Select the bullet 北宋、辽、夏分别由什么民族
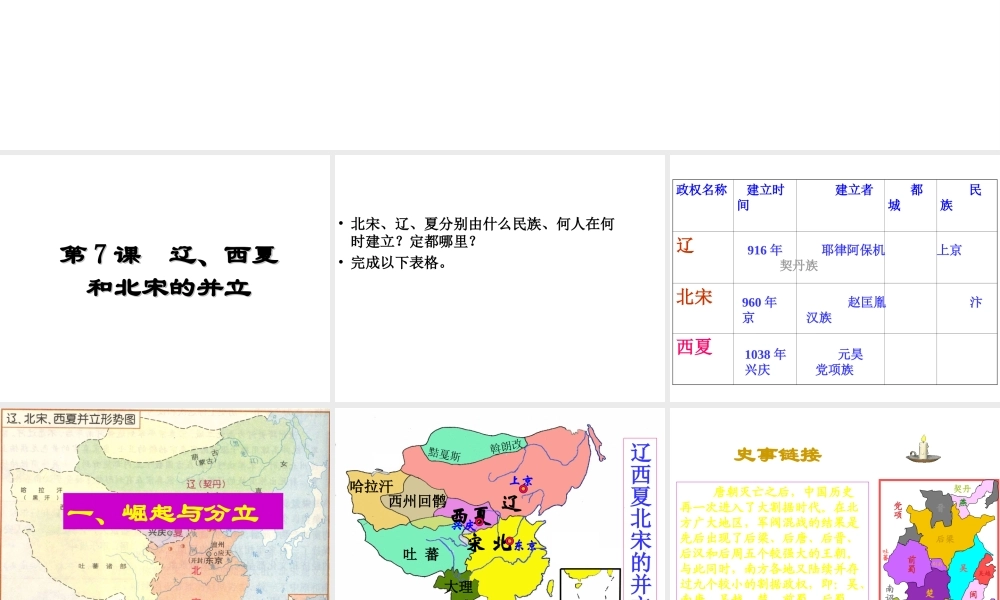The width and height of the screenshot is (1000, 600). click(x=483, y=232)
